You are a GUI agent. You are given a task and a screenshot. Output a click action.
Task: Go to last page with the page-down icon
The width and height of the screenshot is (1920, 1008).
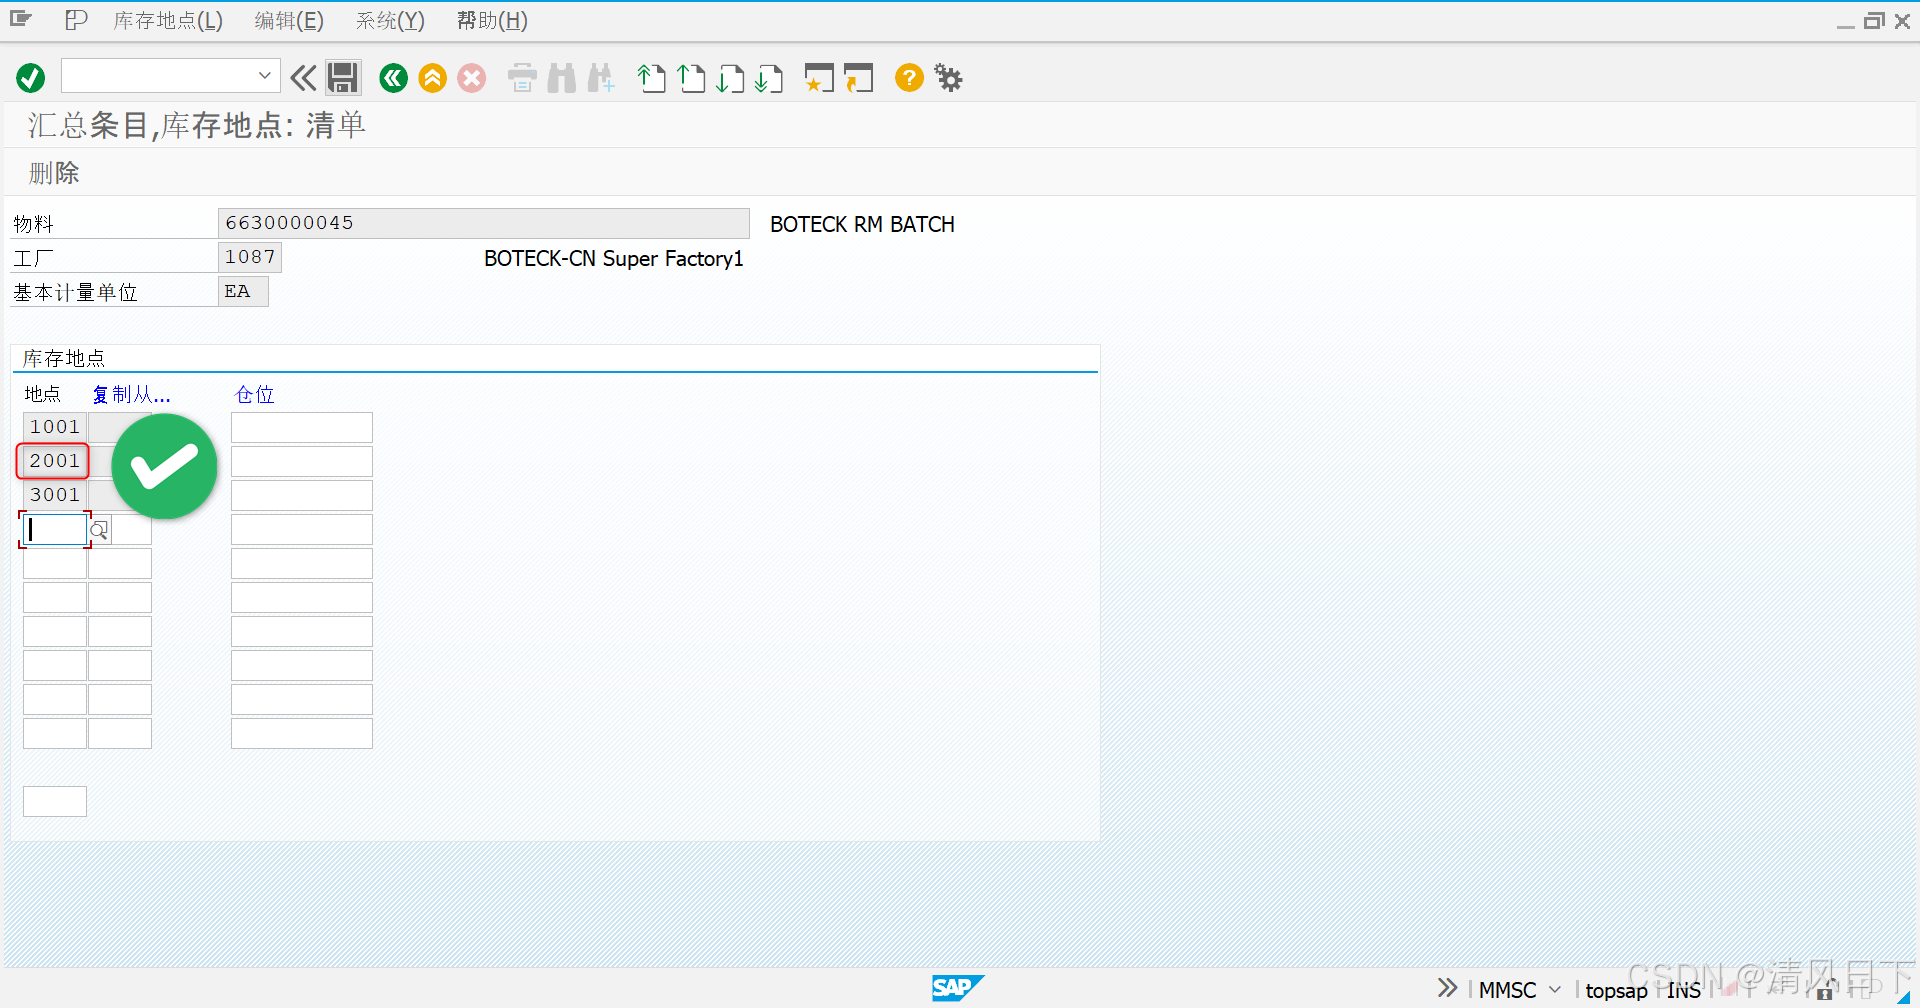(x=769, y=77)
